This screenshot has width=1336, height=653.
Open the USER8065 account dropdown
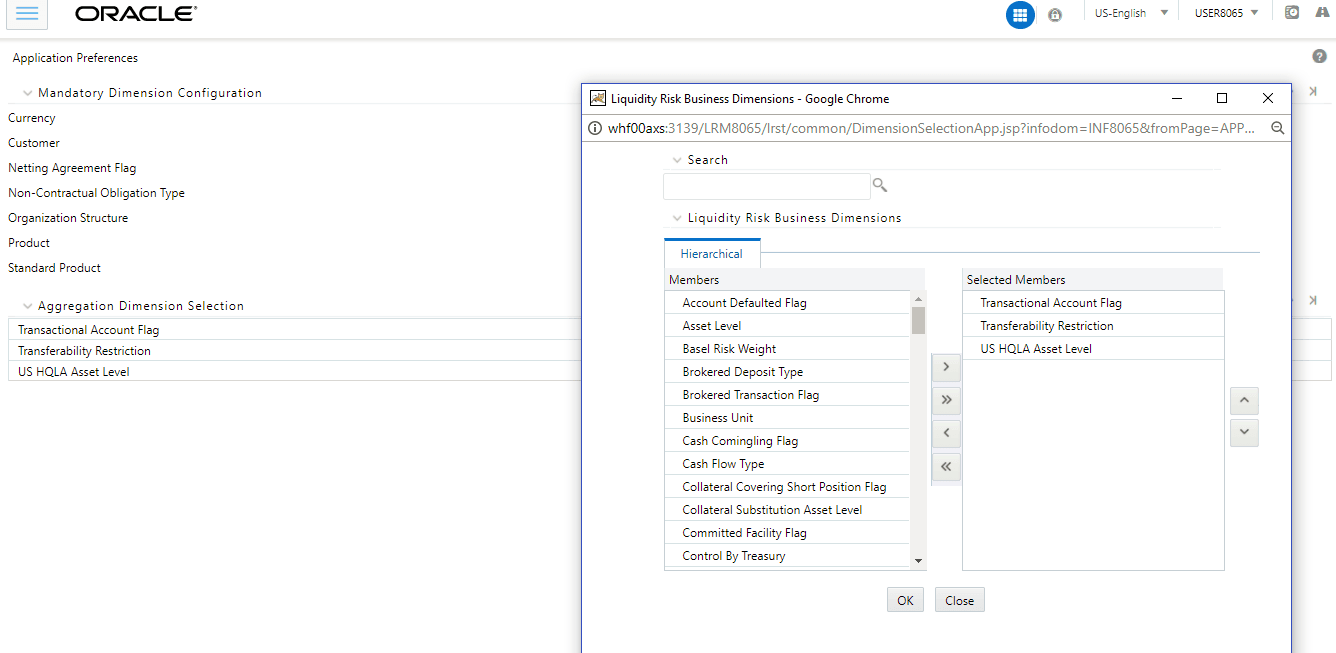[1226, 13]
